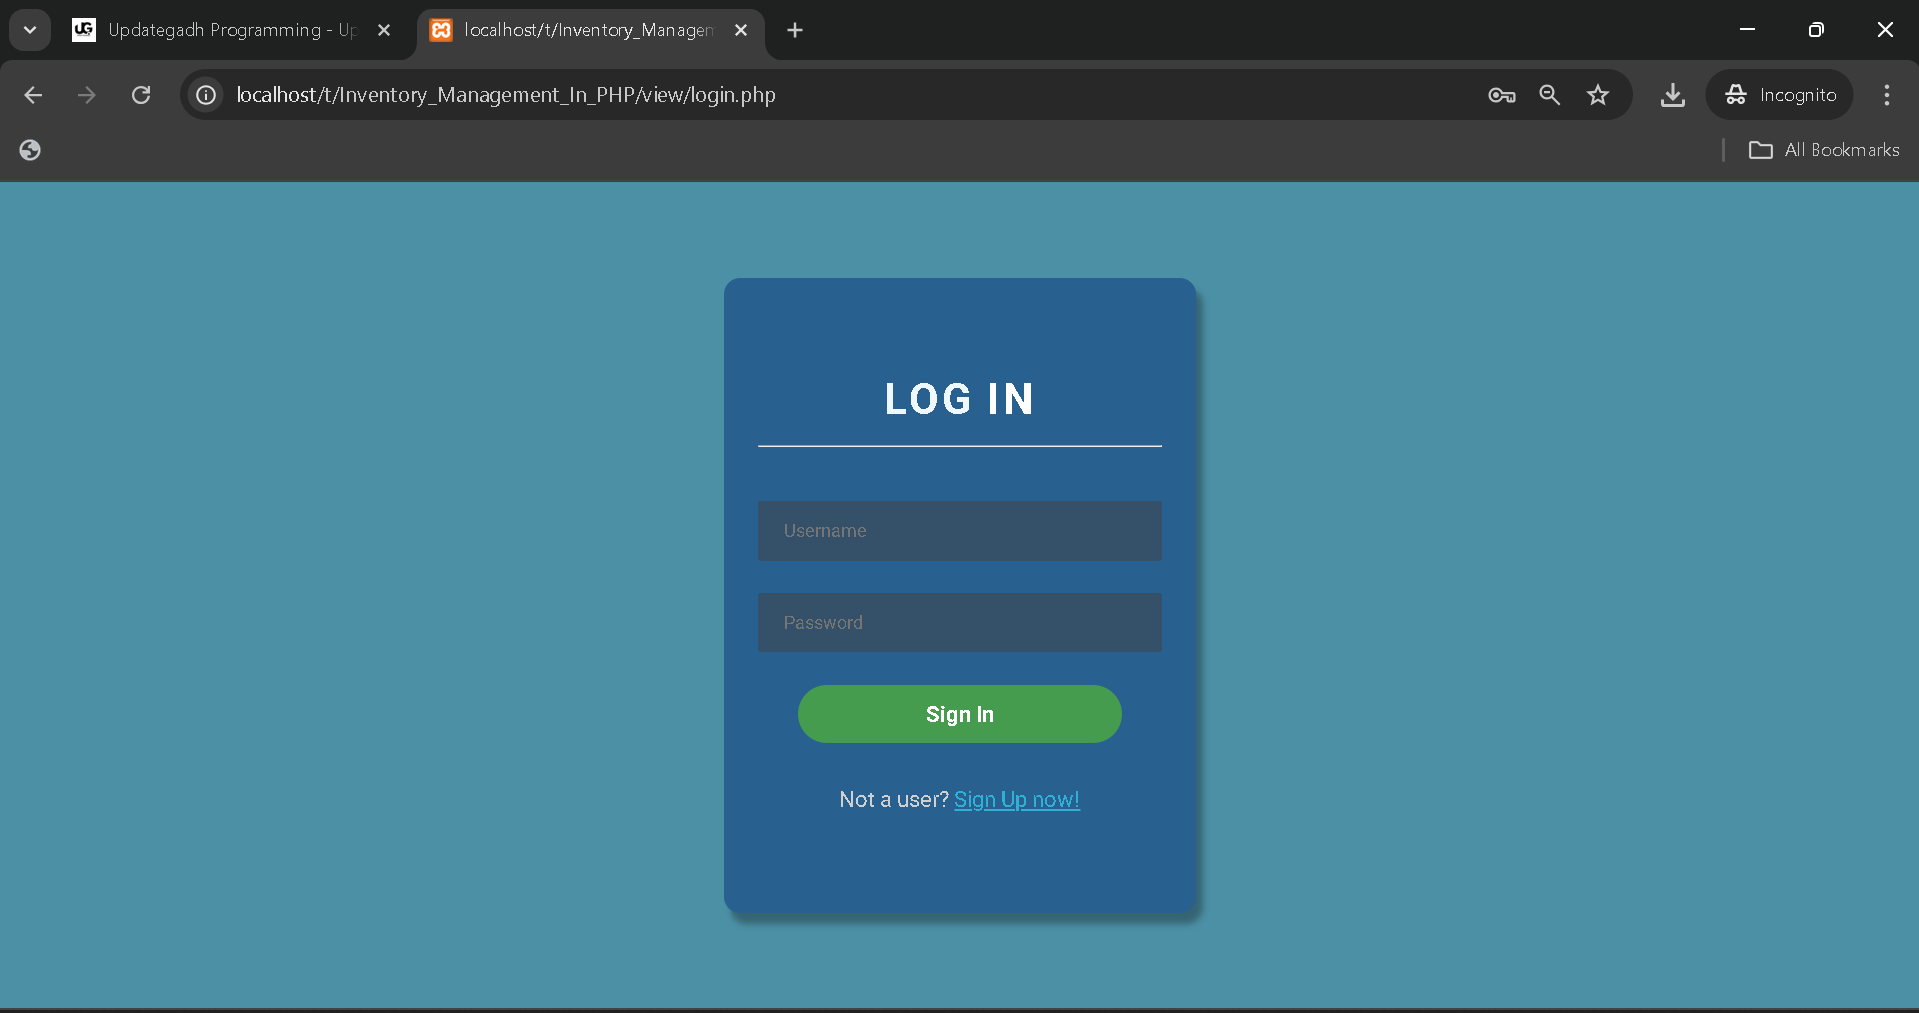Open a new tab with plus button
This screenshot has height=1013, width=1919.
pos(795,30)
